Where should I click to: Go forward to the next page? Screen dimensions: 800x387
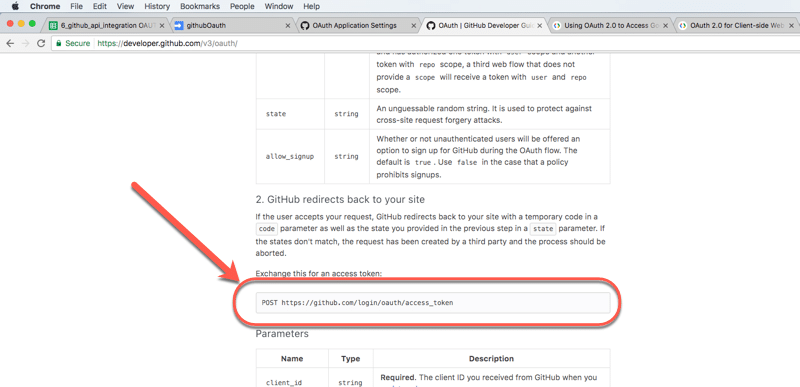pyautogui.click(x=26, y=43)
